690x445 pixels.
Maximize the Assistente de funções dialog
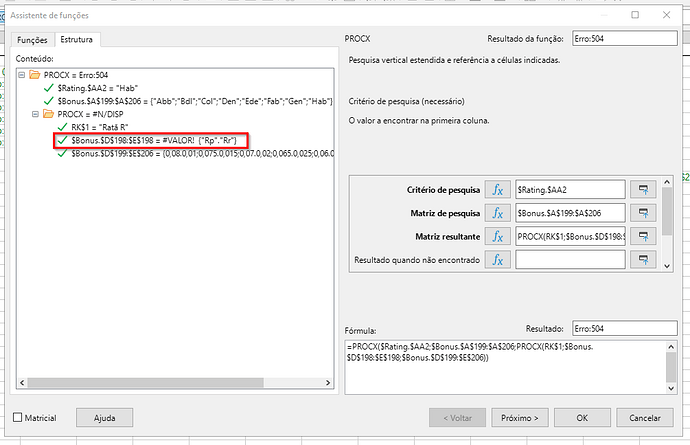[635, 15]
